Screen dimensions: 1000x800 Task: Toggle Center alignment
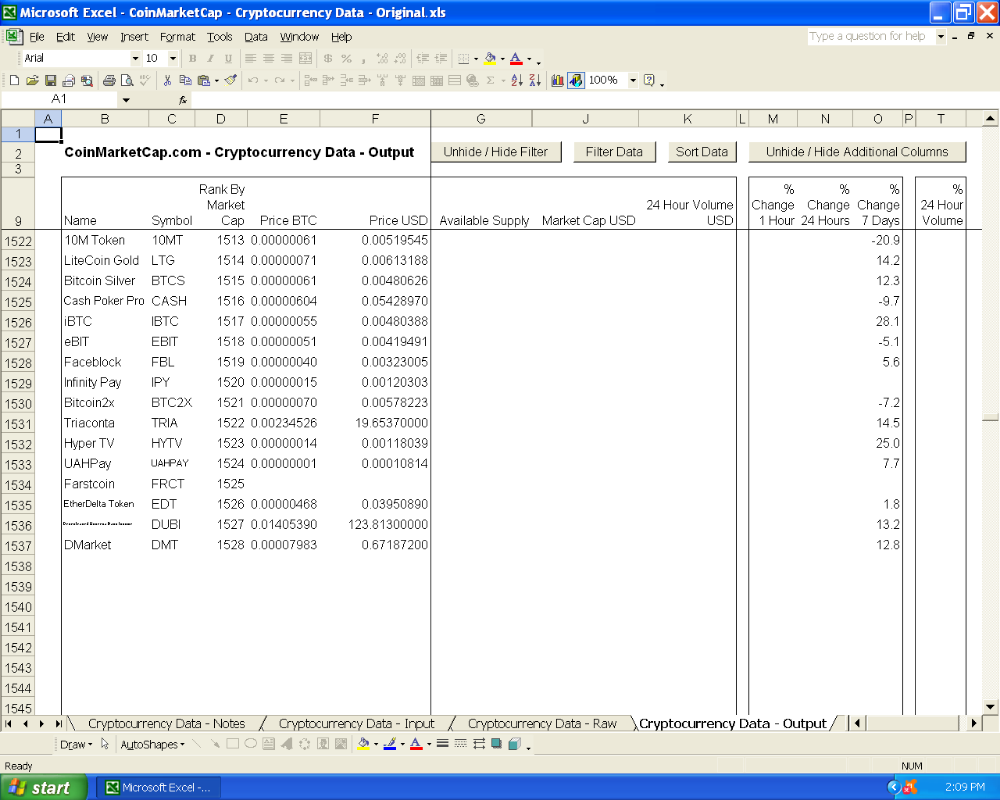pyautogui.click(x=268, y=59)
